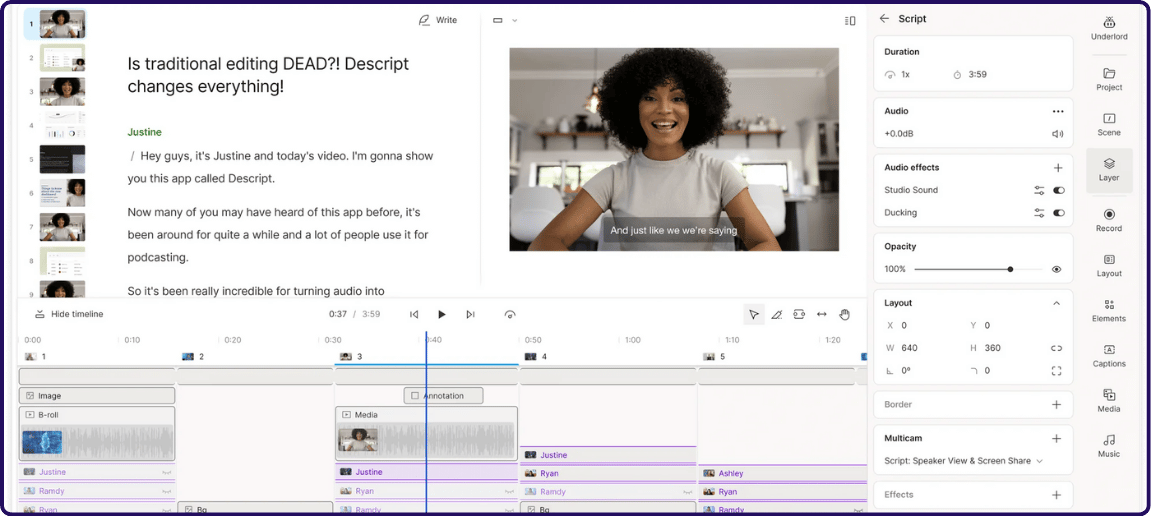Add an Effect with plus icon
Viewport: 1151px width, 517px height.
click(x=1056, y=495)
